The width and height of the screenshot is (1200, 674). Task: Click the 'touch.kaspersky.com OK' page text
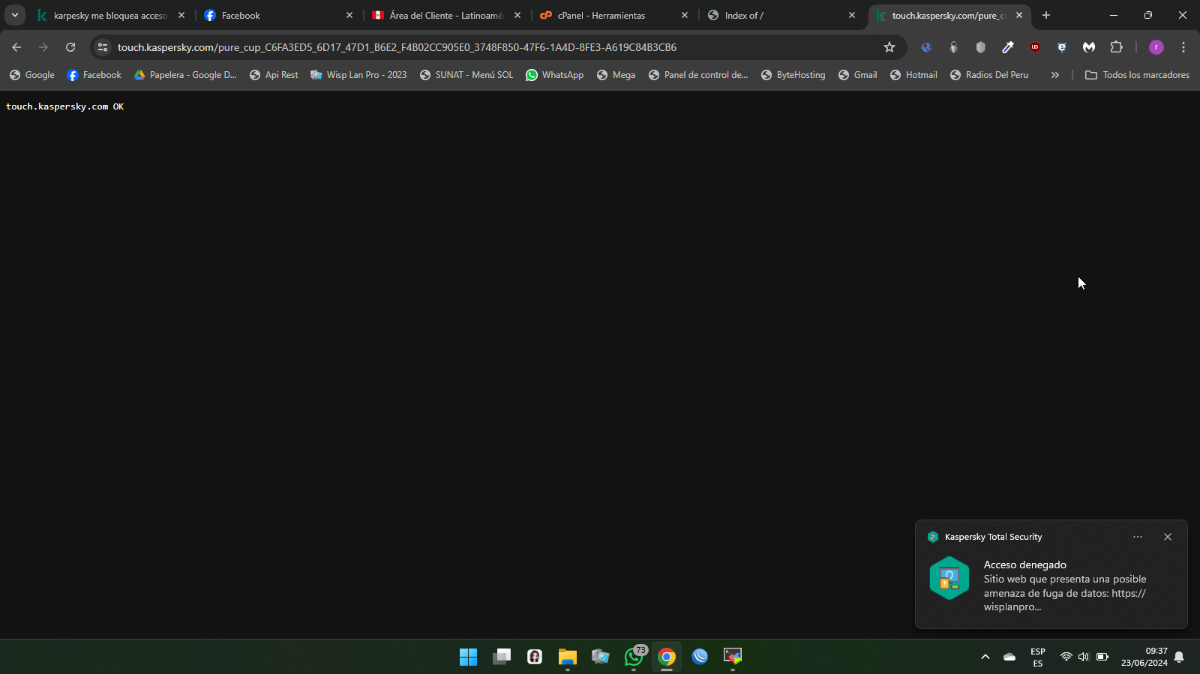pos(65,106)
